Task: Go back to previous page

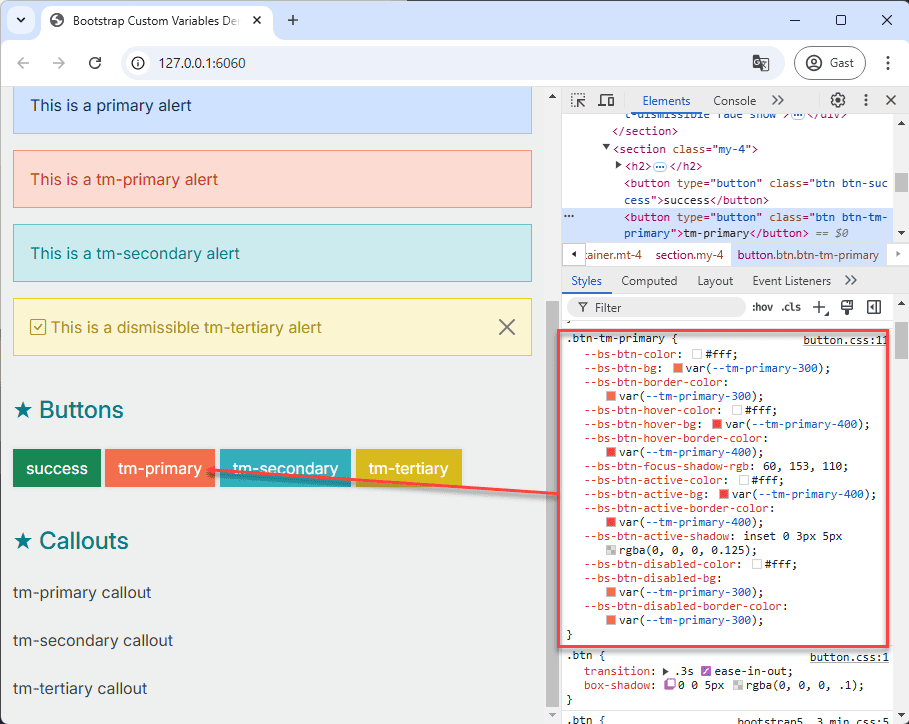Action: (23, 63)
